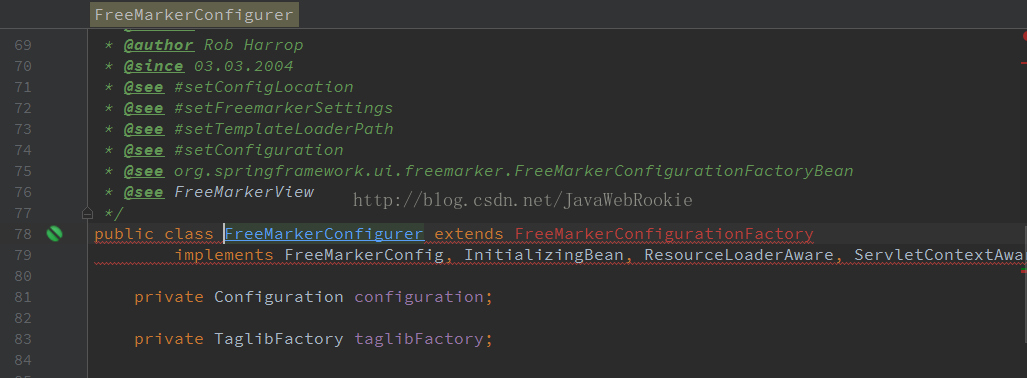Place cursor on taglibFactory field name

(419, 339)
